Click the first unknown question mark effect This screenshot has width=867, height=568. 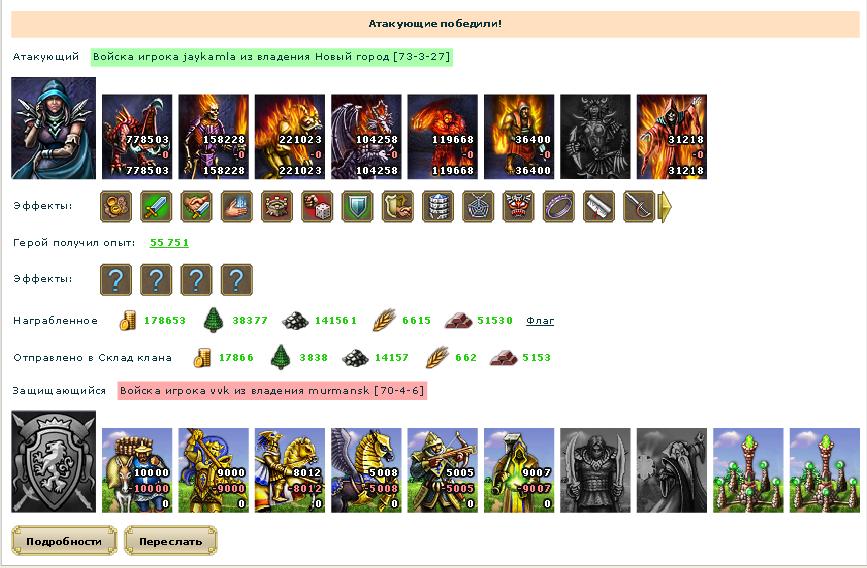point(116,279)
